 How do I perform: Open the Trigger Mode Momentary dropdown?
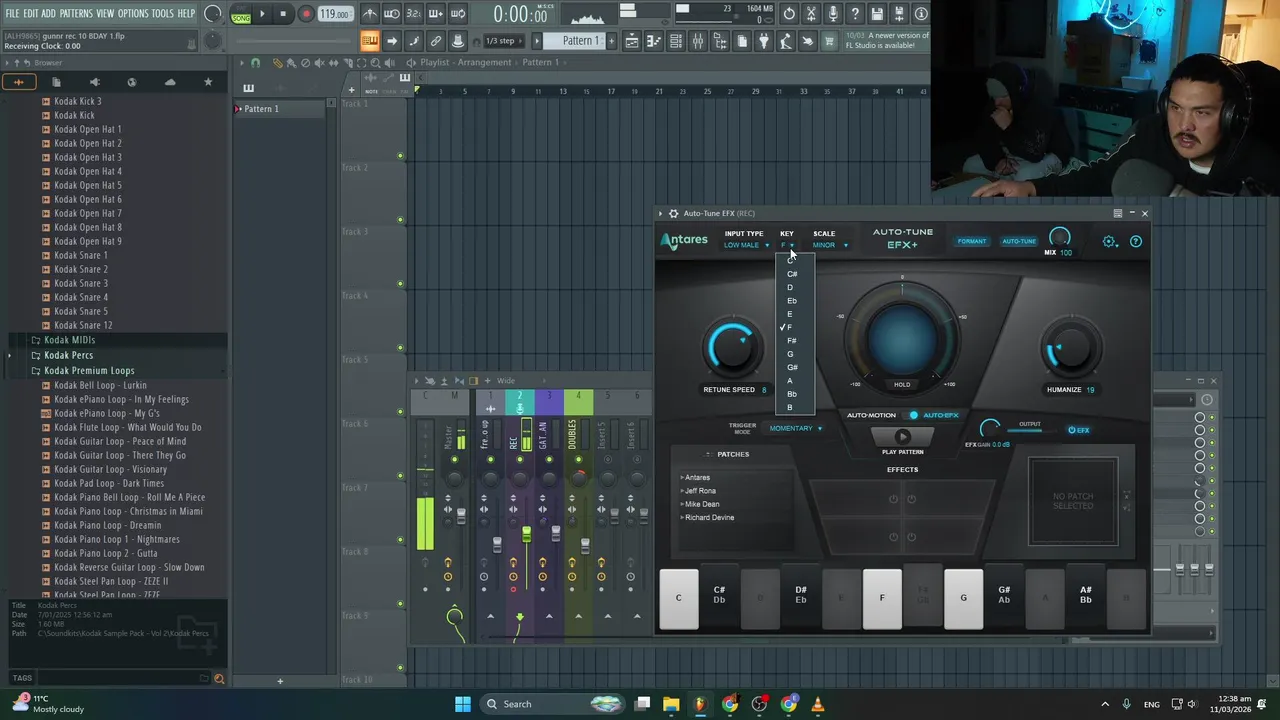tap(796, 428)
